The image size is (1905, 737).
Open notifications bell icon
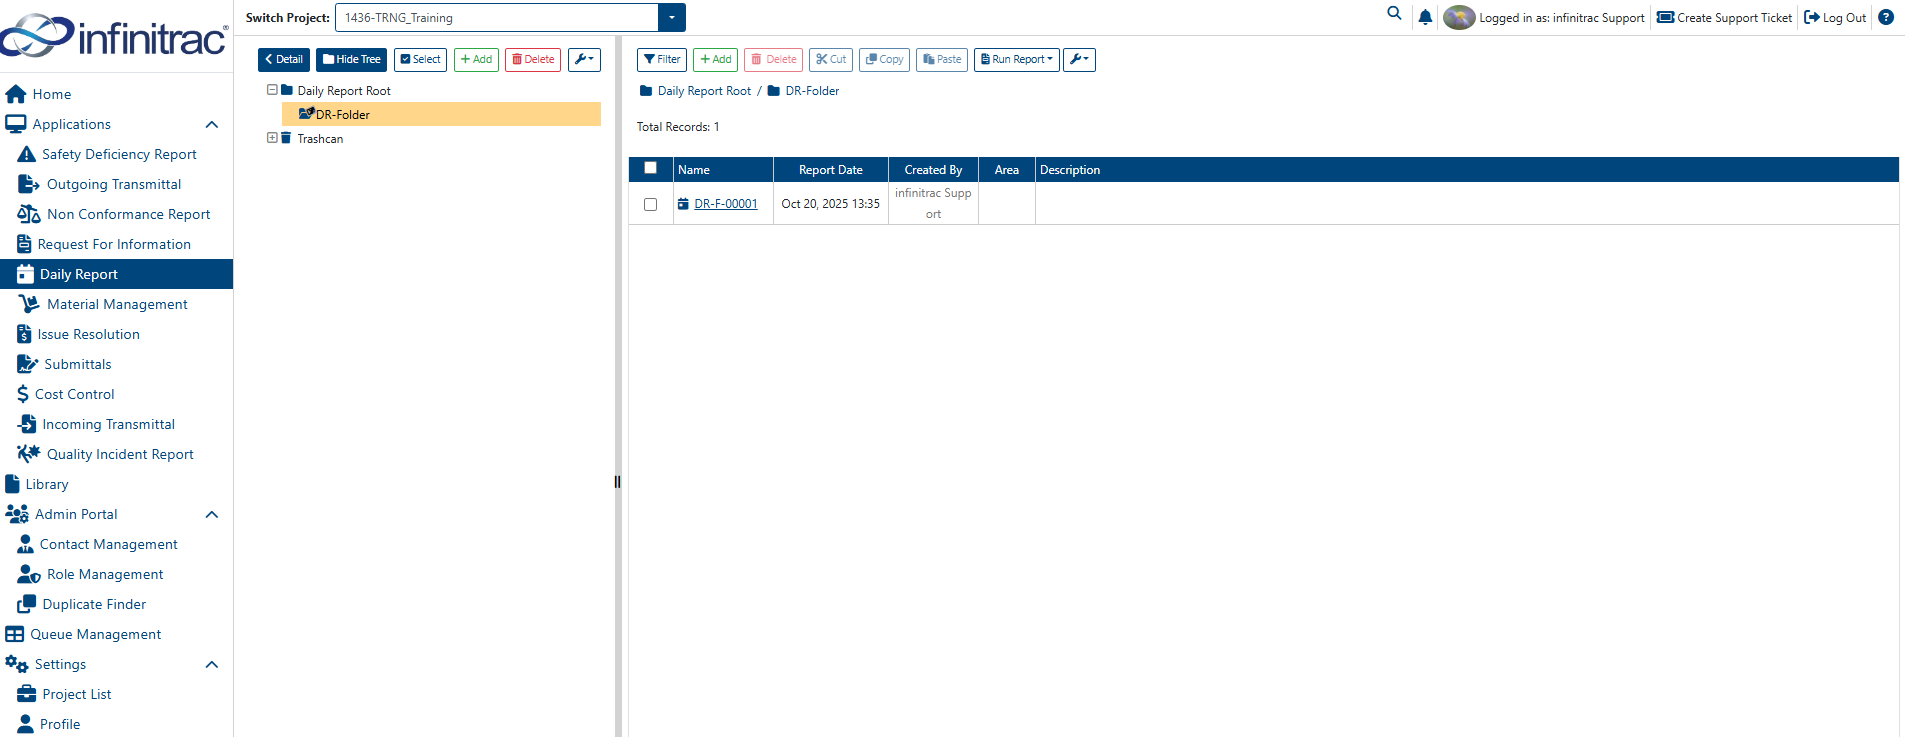(x=1425, y=17)
